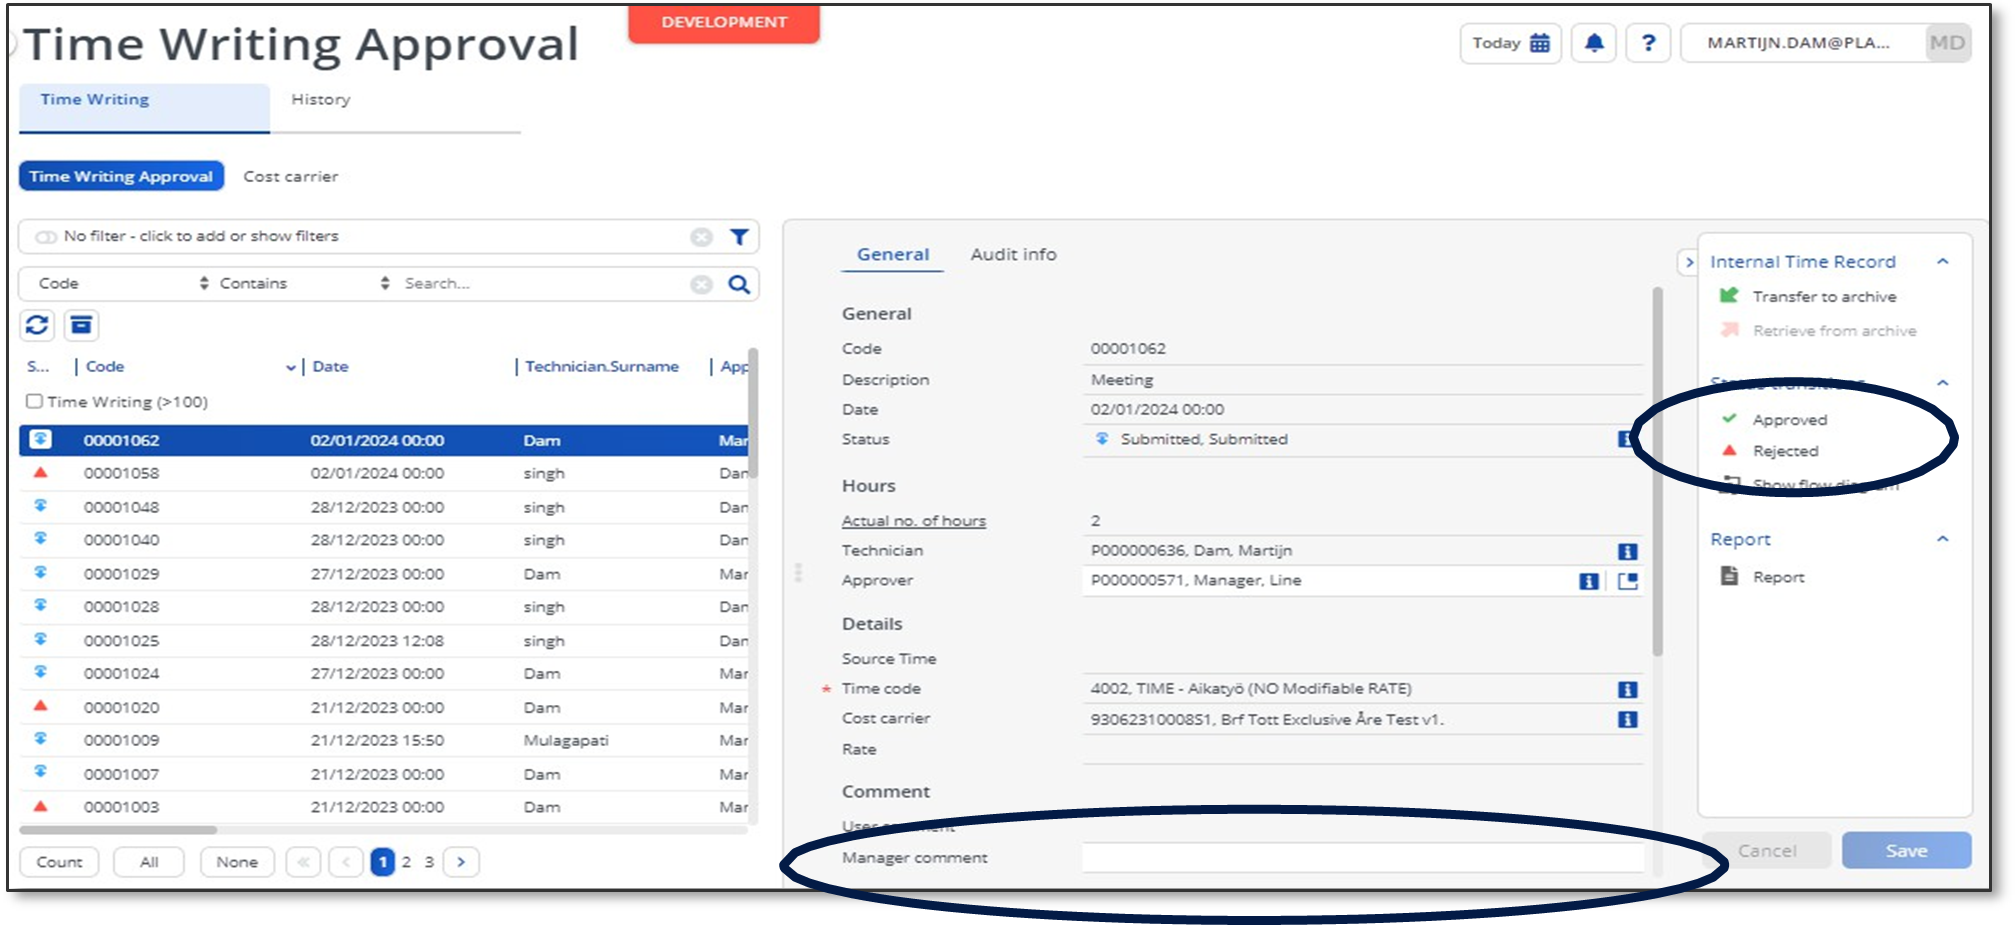Clear the search field X icon
The image size is (2015, 925).
(702, 285)
